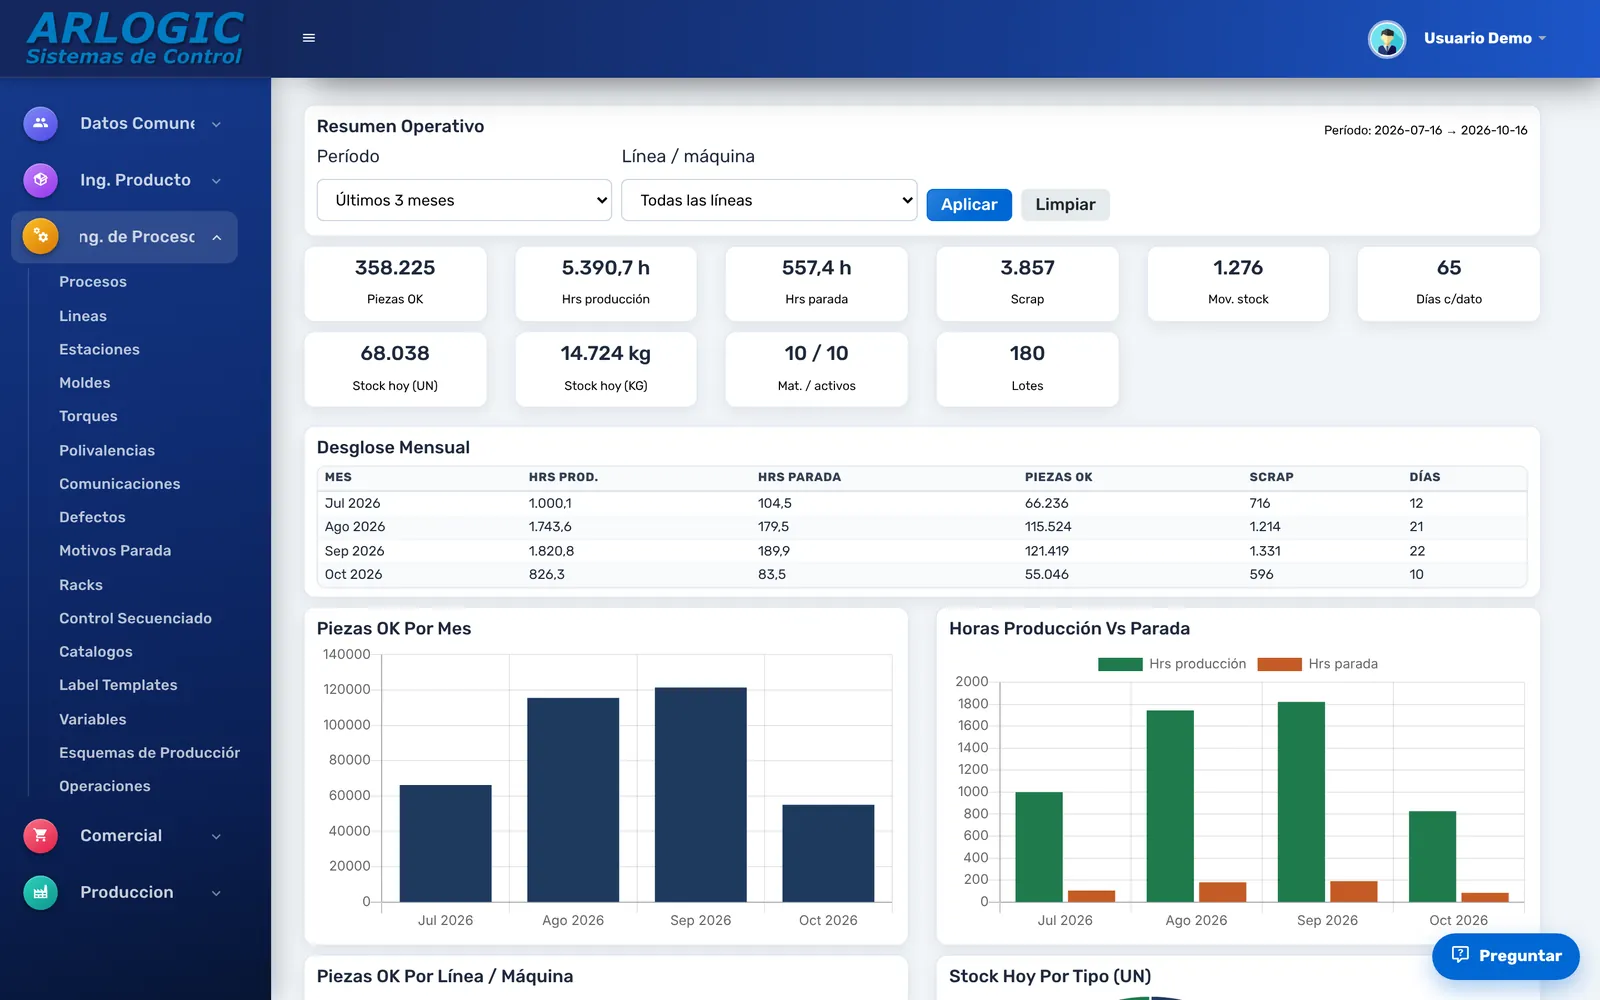Image resolution: width=1600 pixels, height=1000 pixels.
Task: Collapse the Ing. de Procesos menu chevron
Action: [x=216, y=237]
